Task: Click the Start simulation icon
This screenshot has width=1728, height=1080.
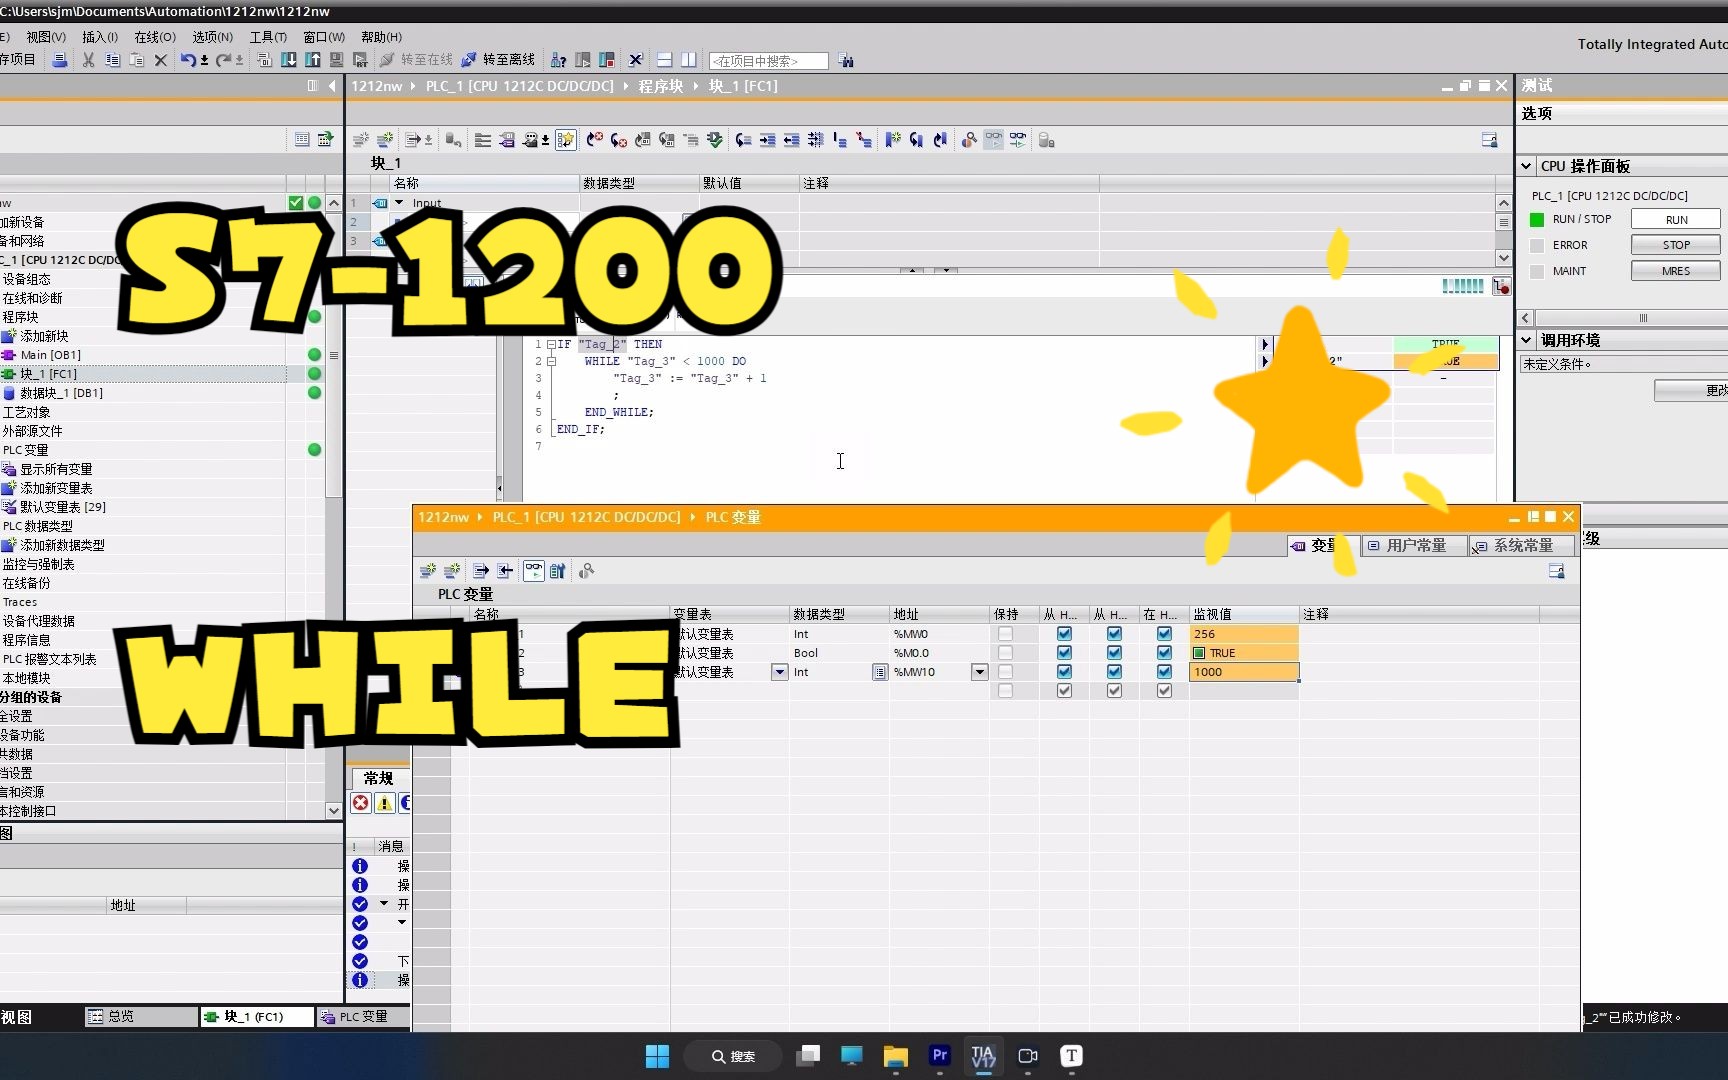Action: 336,60
